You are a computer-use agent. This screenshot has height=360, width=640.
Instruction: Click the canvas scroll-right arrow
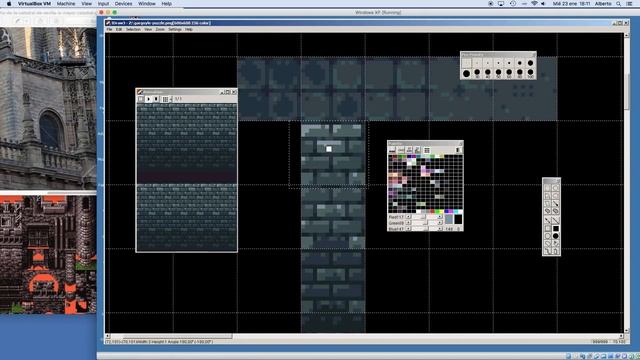[x=621, y=336]
